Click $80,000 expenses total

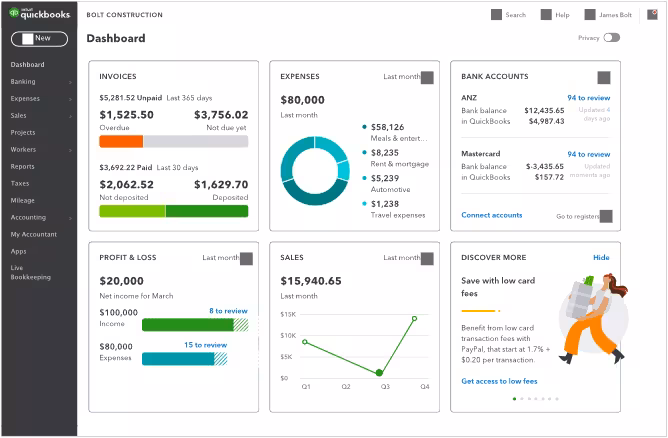(302, 100)
